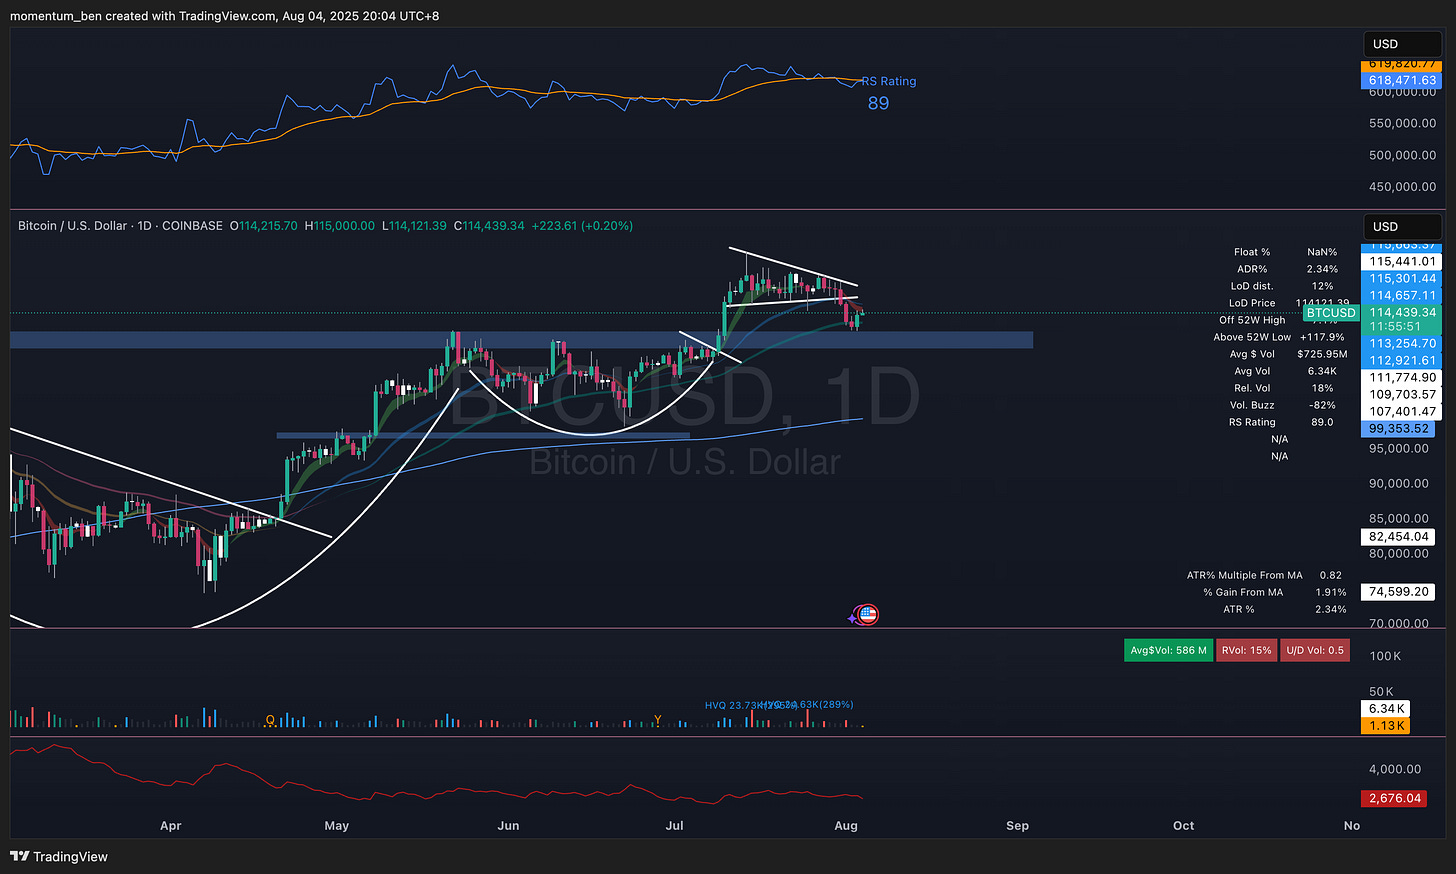Click the 82,454.04 white price label
Image resolution: width=1456 pixels, height=874 pixels.
click(x=1398, y=536)
